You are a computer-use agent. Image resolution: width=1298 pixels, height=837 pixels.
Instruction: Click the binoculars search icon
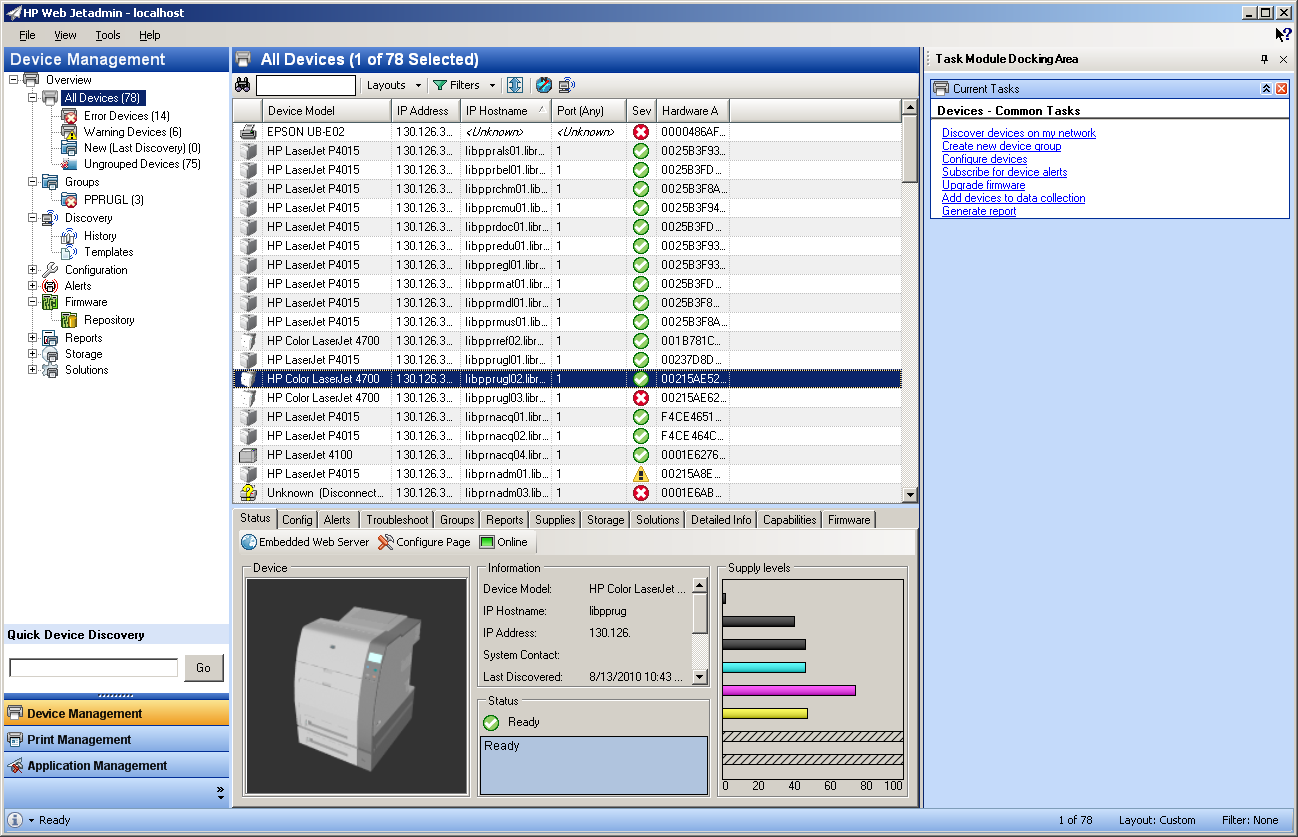click(242, 85)
